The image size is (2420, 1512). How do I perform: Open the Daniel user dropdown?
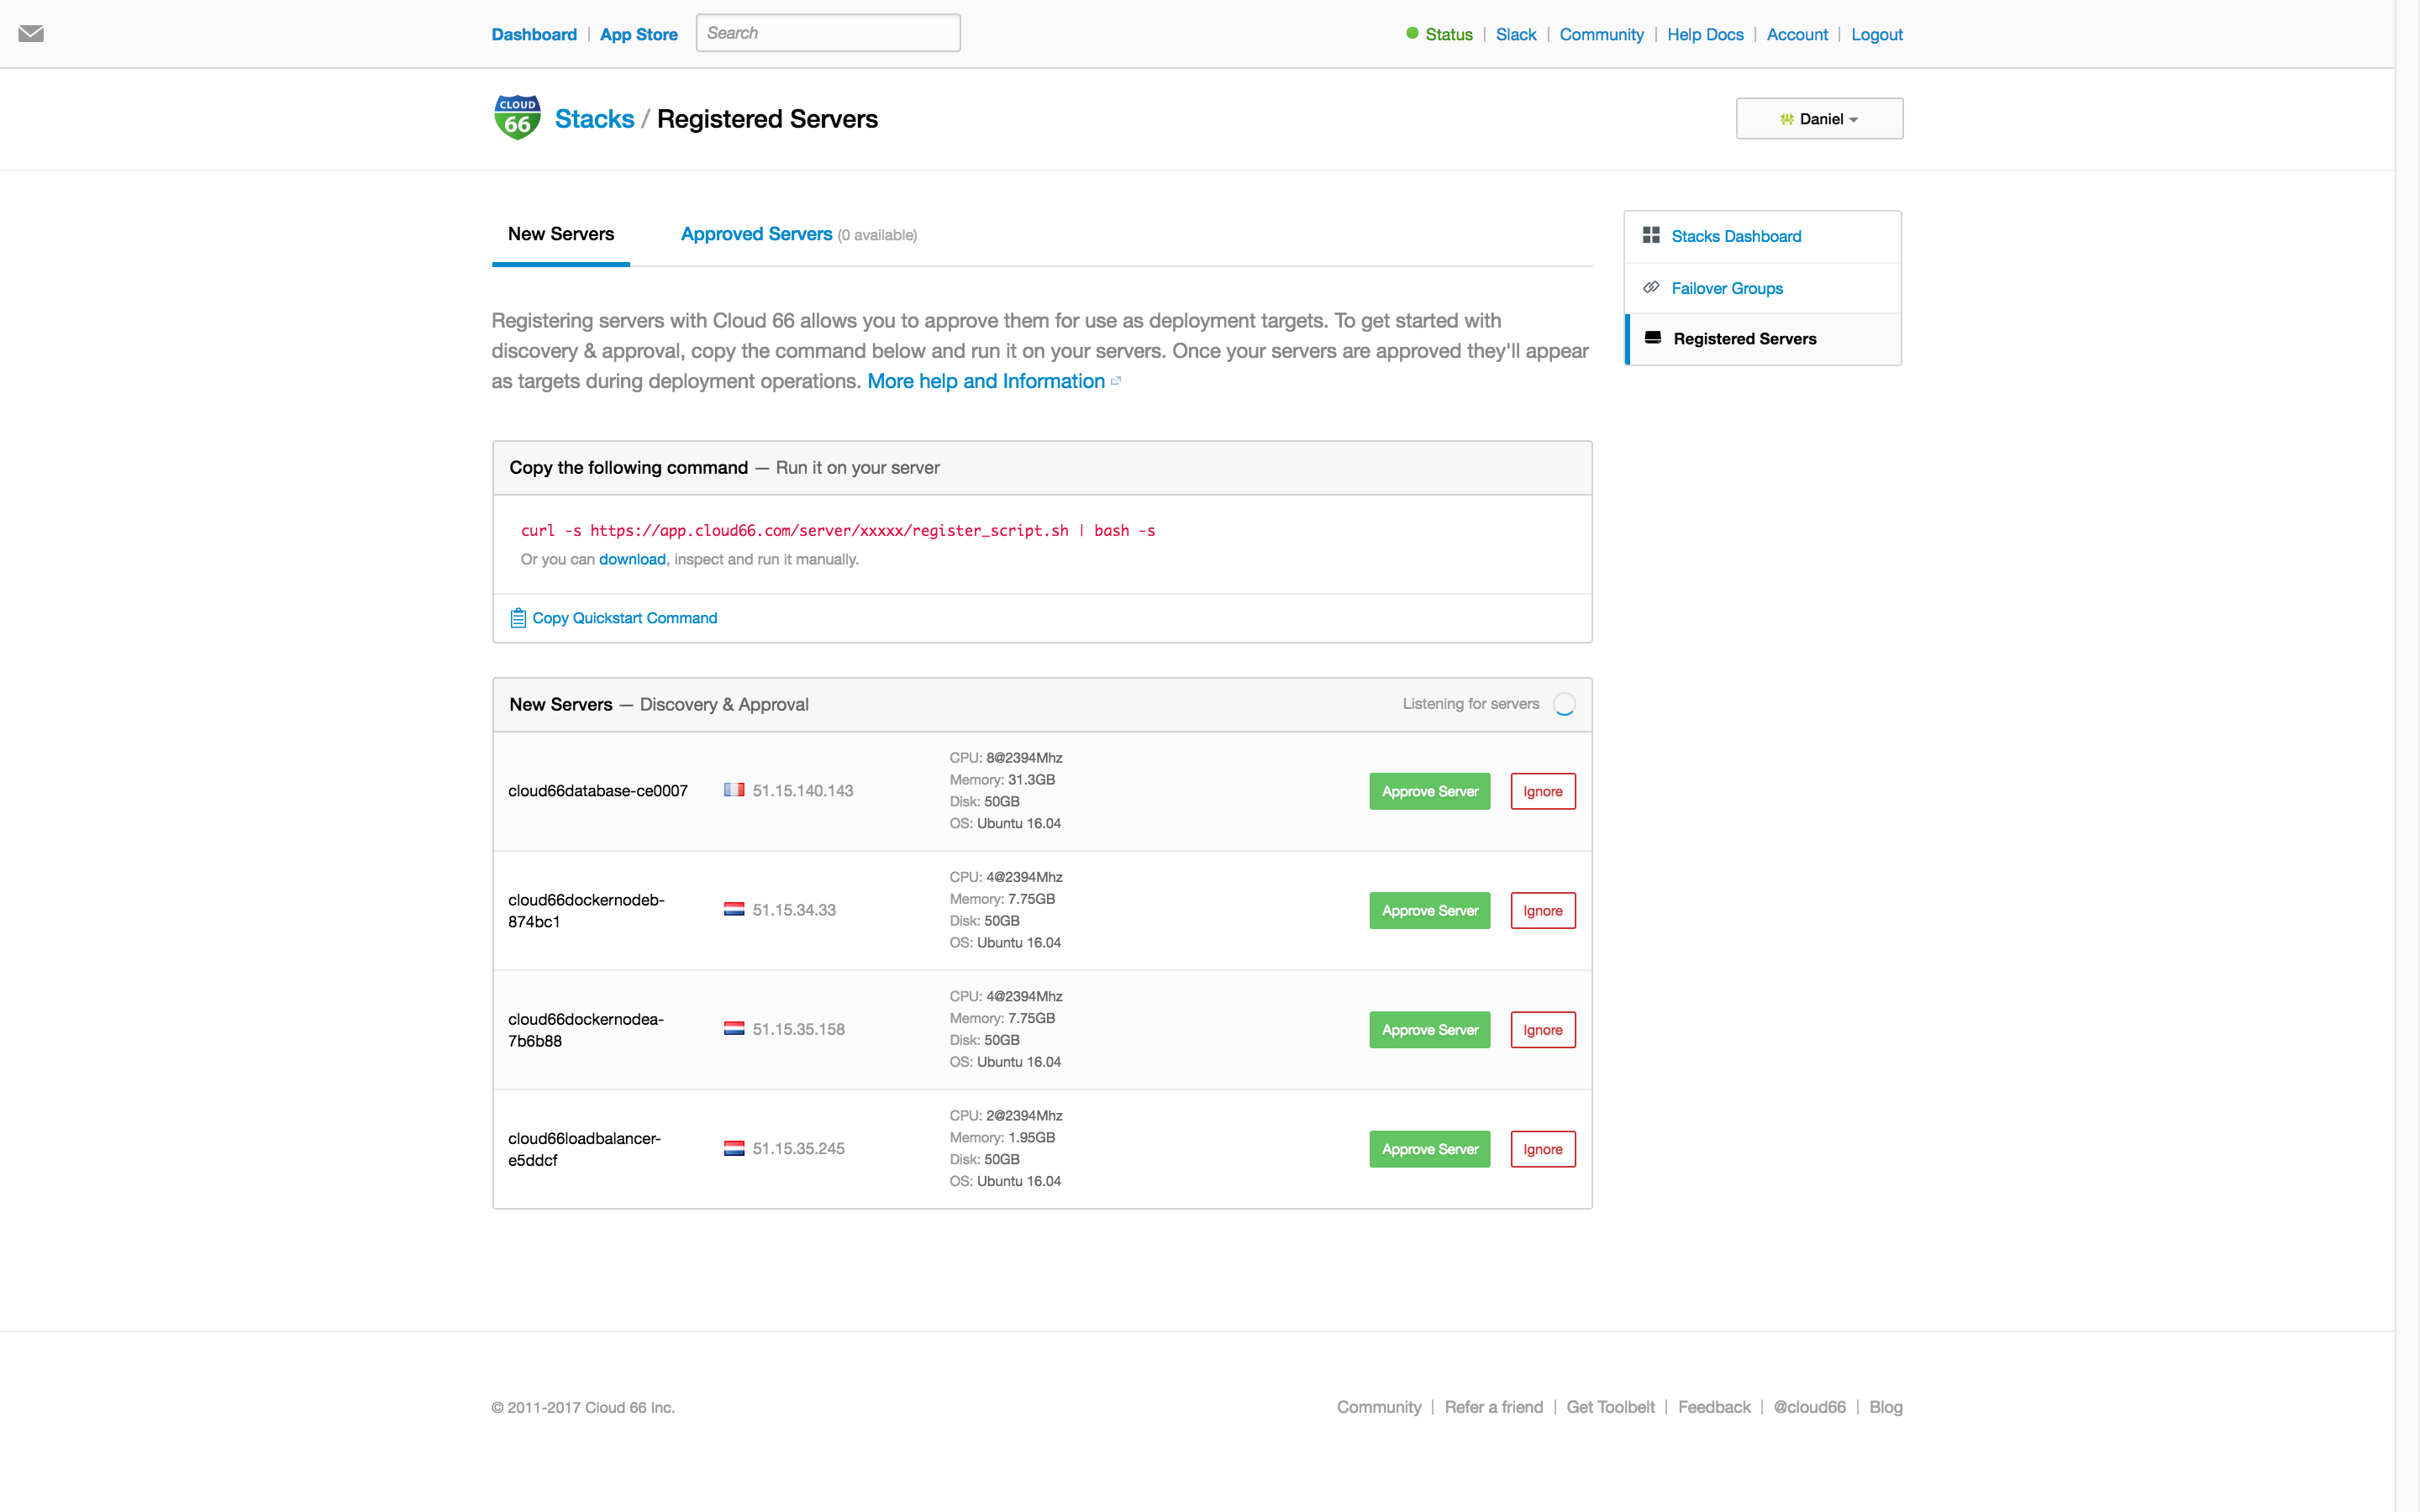1819,118
